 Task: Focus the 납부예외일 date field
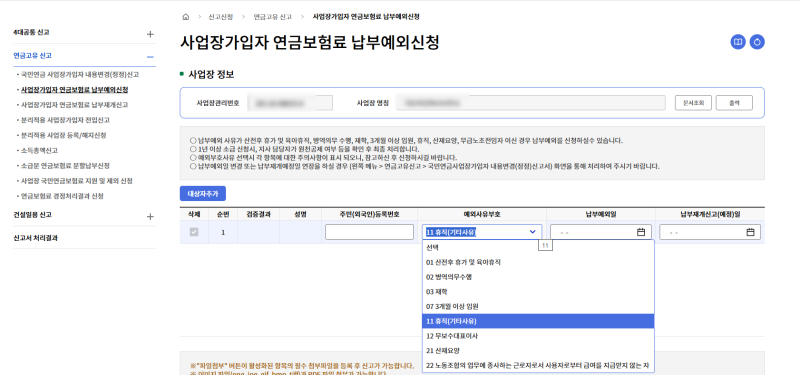coord(601,232)
